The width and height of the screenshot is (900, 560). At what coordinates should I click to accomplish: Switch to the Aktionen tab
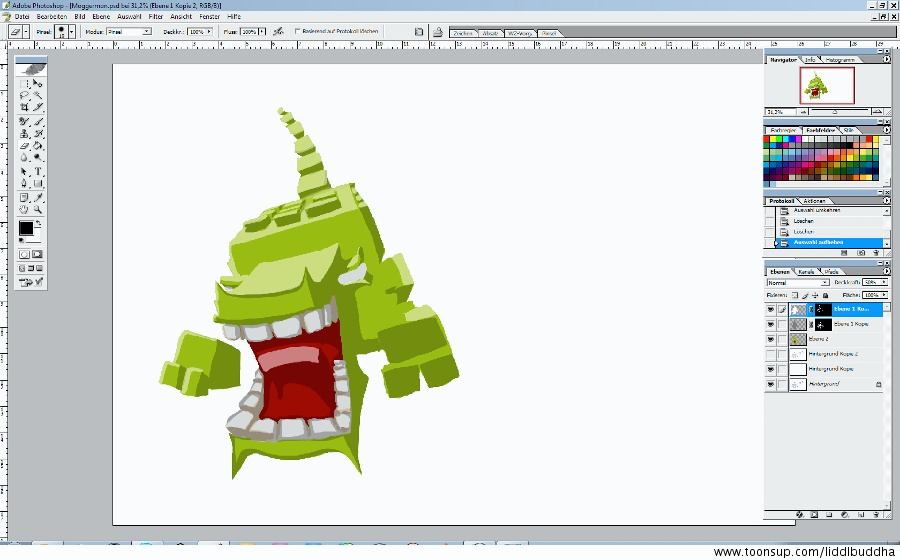click(x=814, y=201)
